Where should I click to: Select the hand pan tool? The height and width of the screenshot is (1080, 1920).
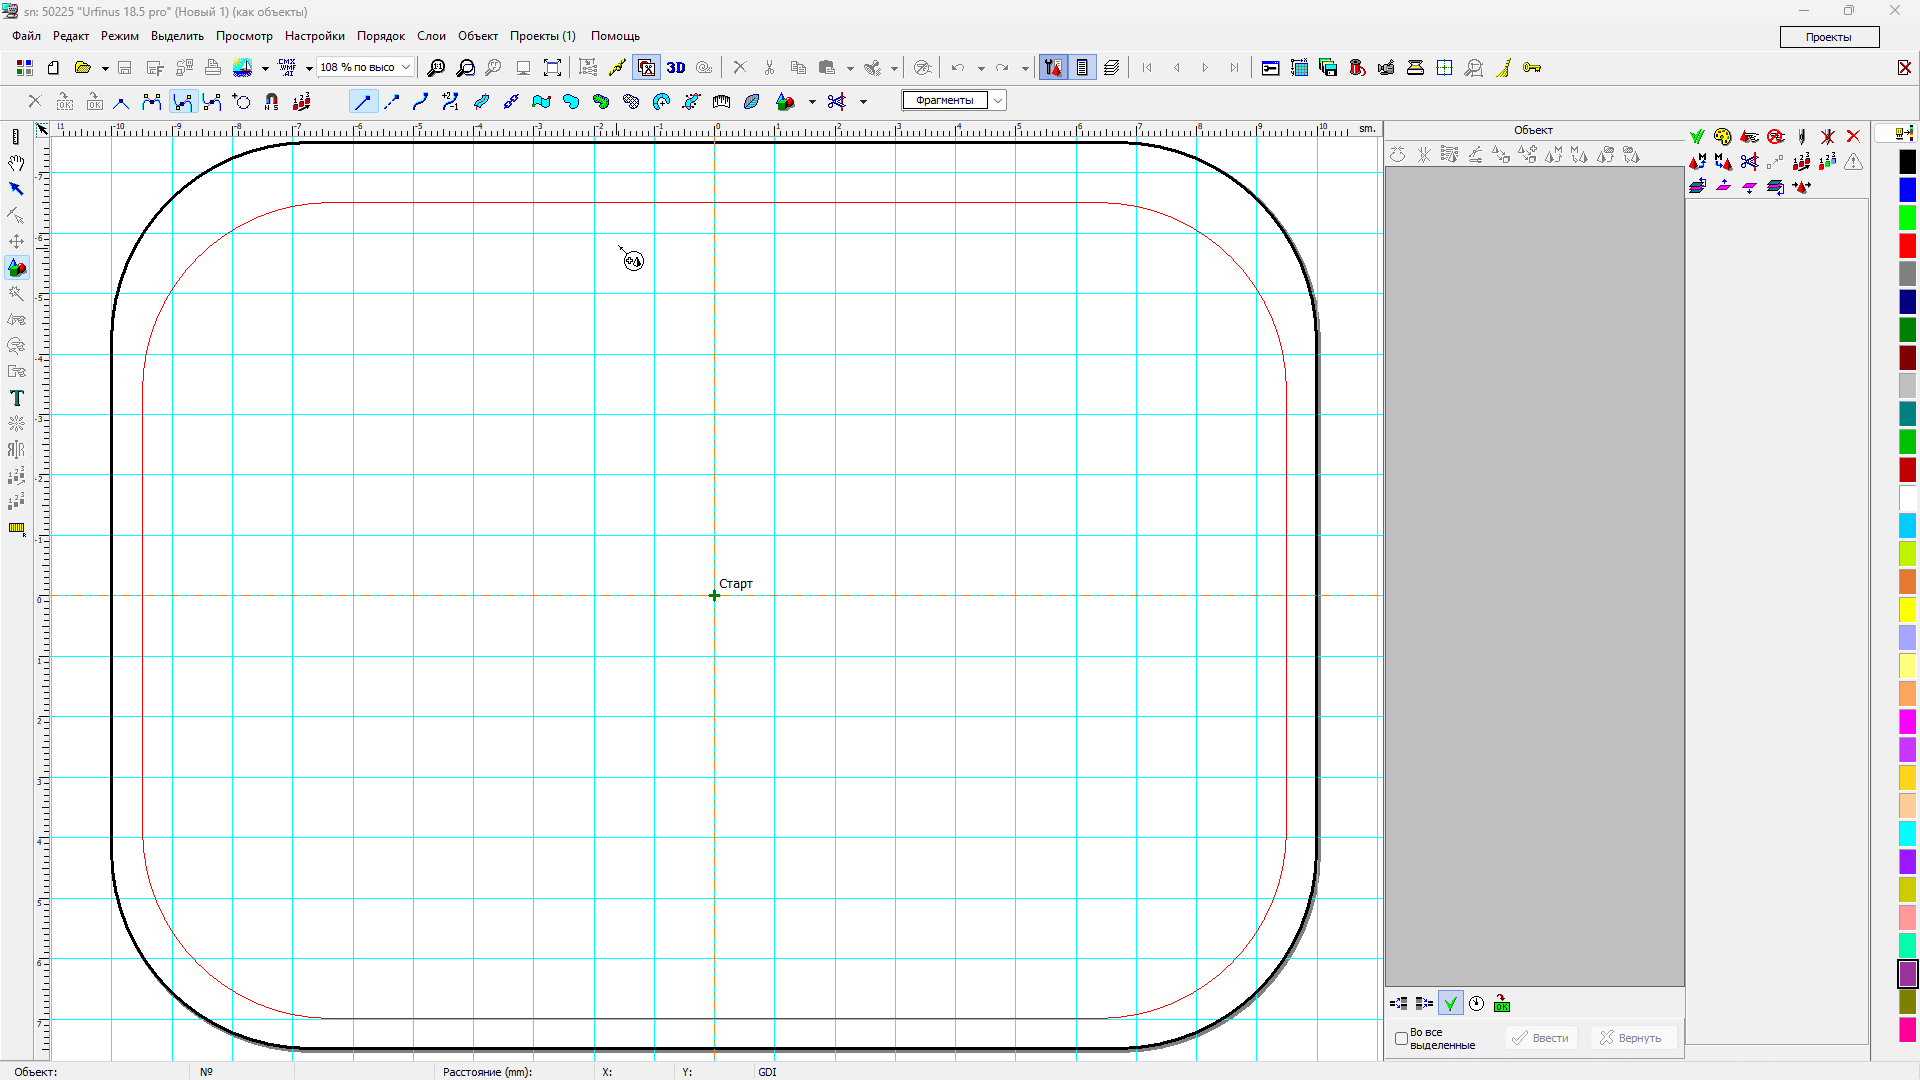[x=16, y=163]
